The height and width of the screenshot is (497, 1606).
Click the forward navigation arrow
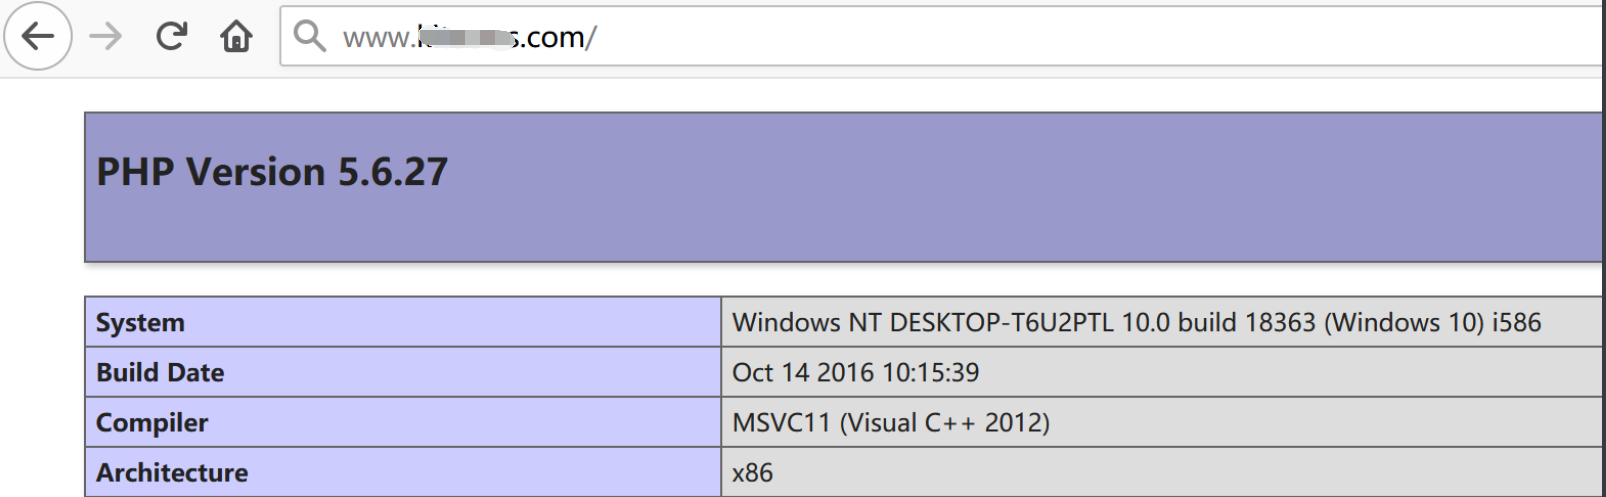105,37
